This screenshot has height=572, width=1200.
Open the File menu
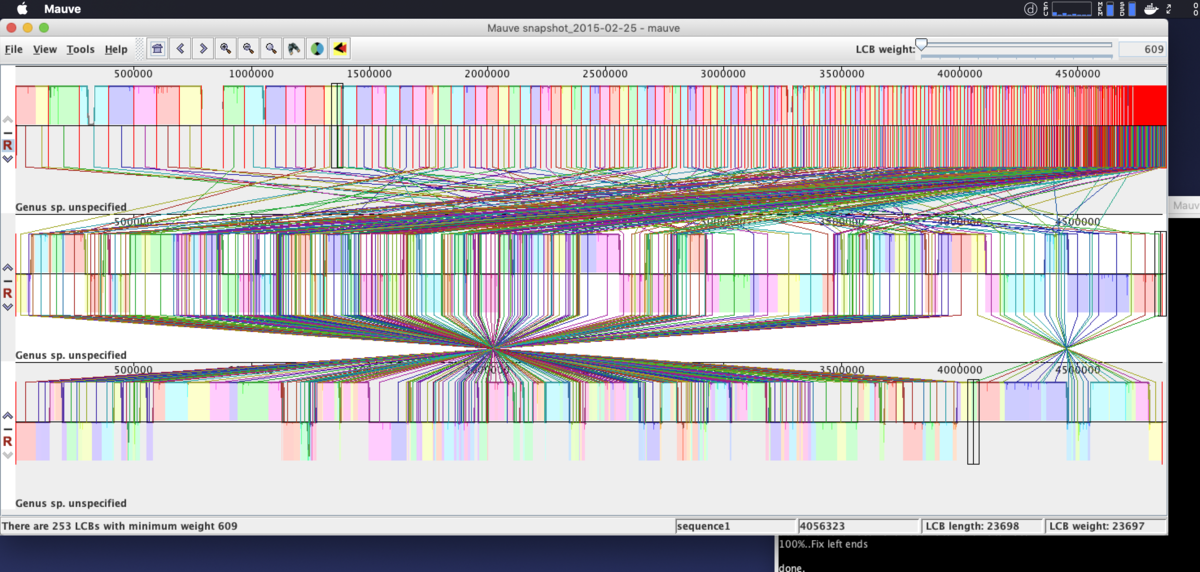pos(14,49)
